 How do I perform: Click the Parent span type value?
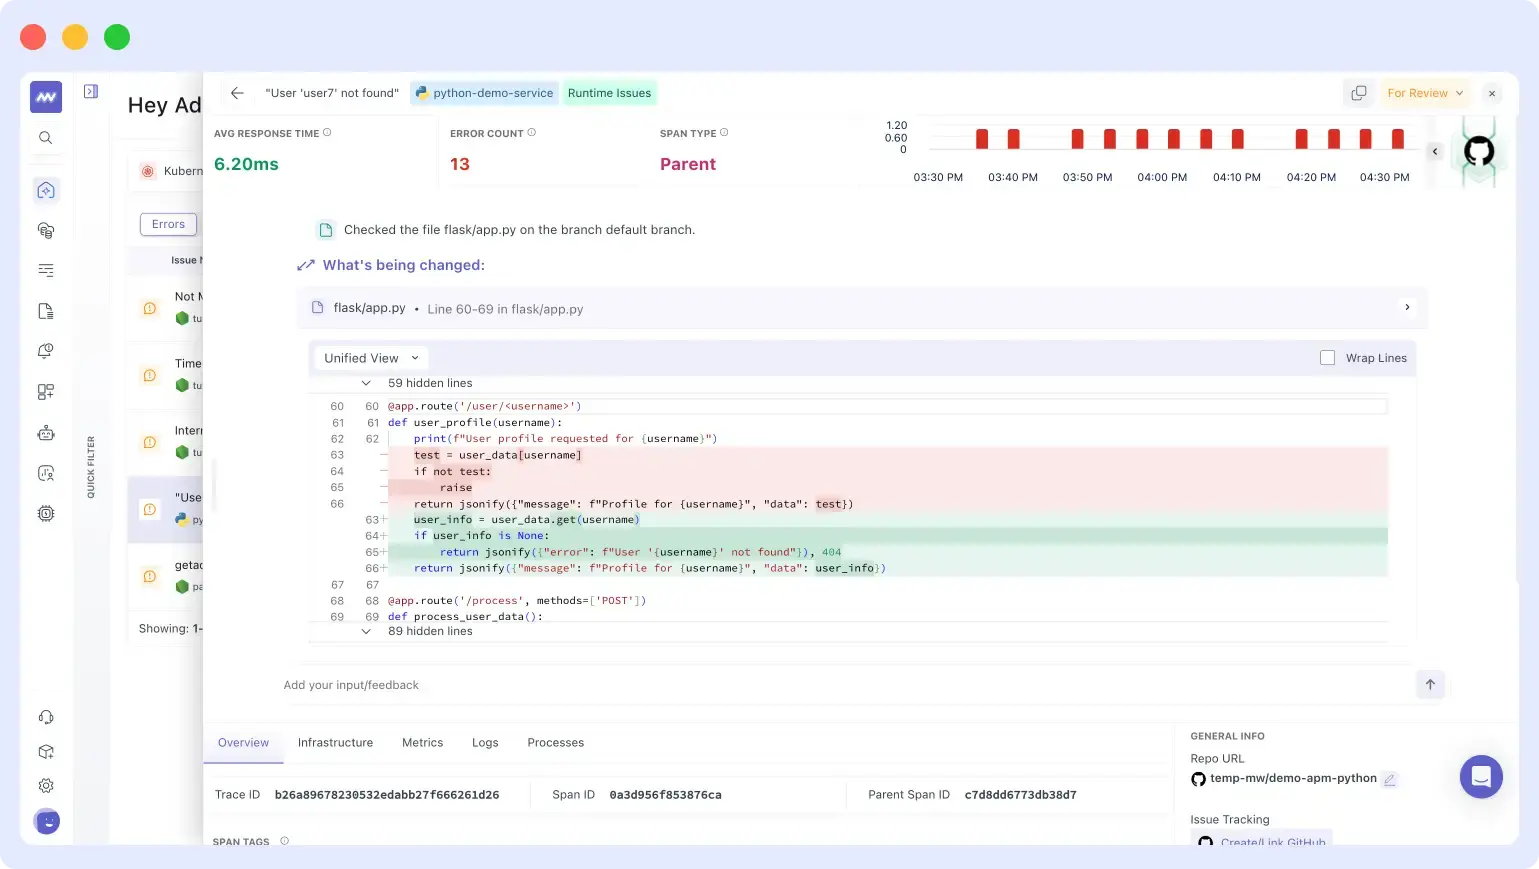pos(688,164)
